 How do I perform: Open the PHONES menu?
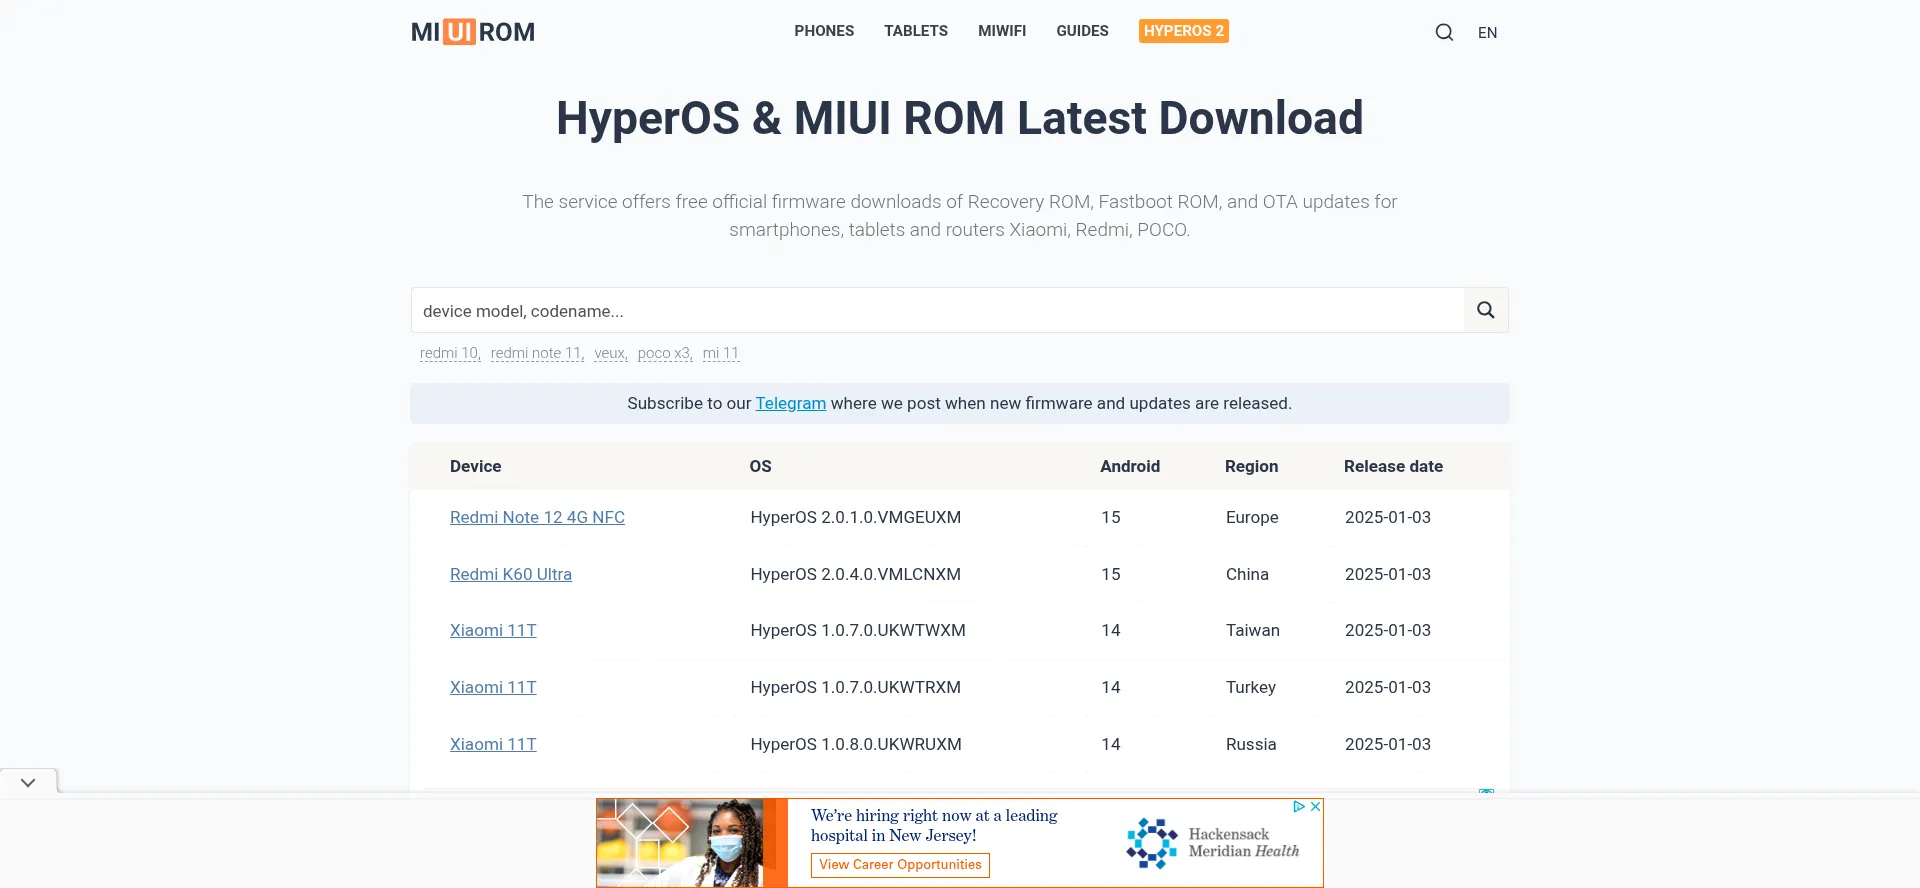(824, 31)
